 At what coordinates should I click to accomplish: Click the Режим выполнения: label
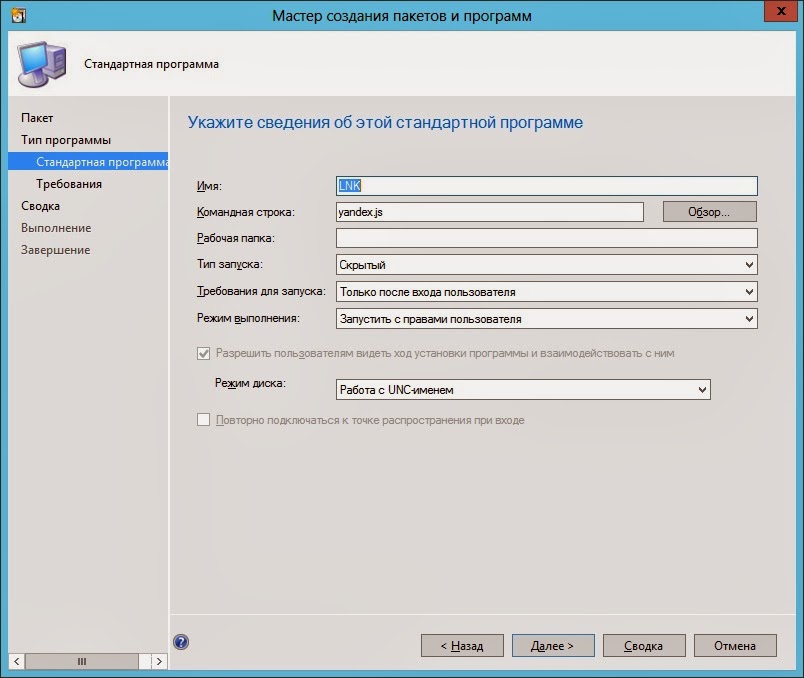pyautogui.click(x=248, y=318)
